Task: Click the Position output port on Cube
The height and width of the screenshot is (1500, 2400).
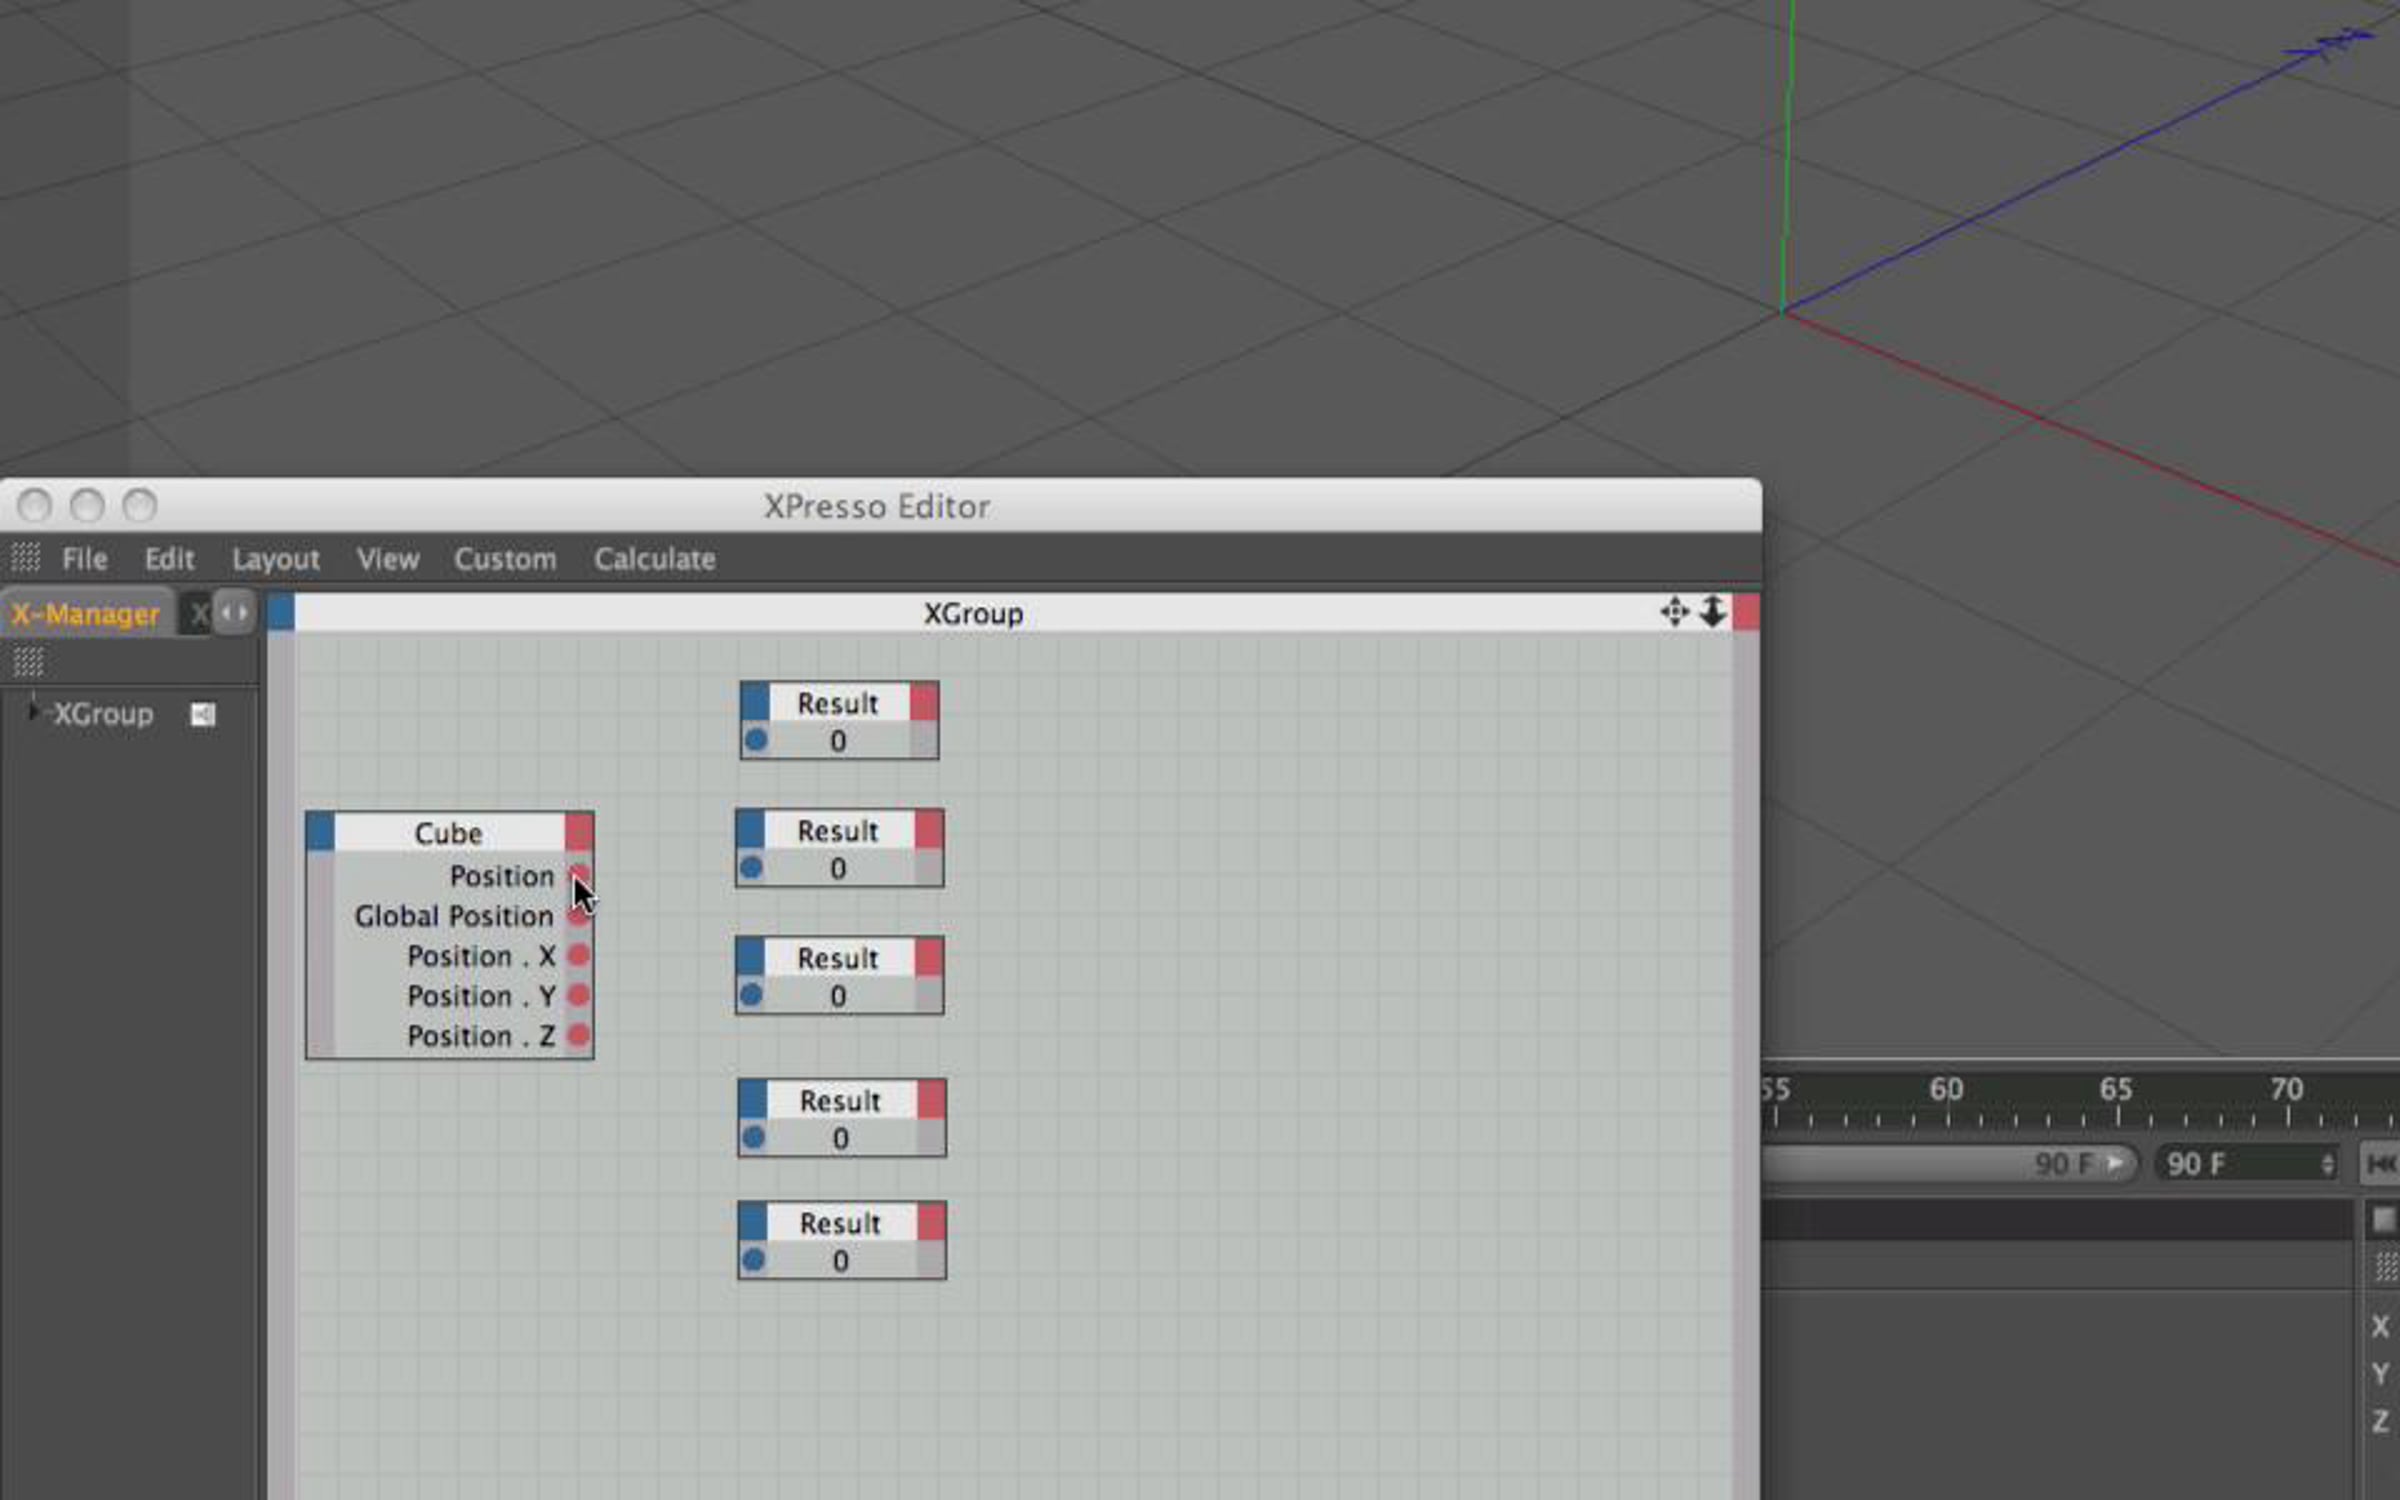Action: point(578,874)
